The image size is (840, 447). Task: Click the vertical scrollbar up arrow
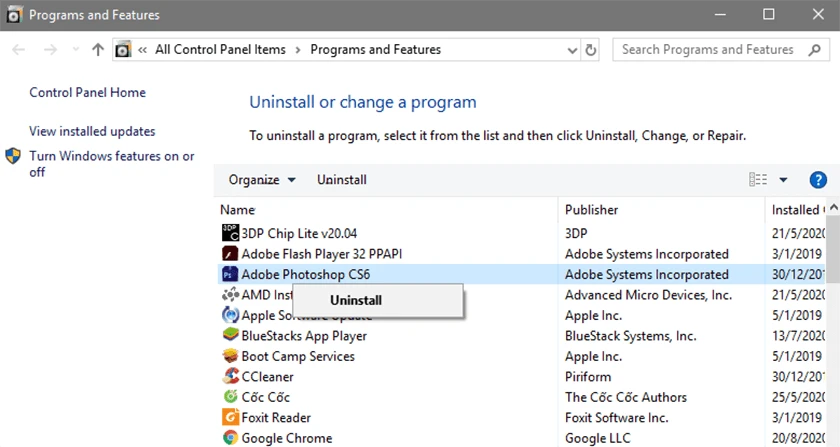[x=833, y=207]
